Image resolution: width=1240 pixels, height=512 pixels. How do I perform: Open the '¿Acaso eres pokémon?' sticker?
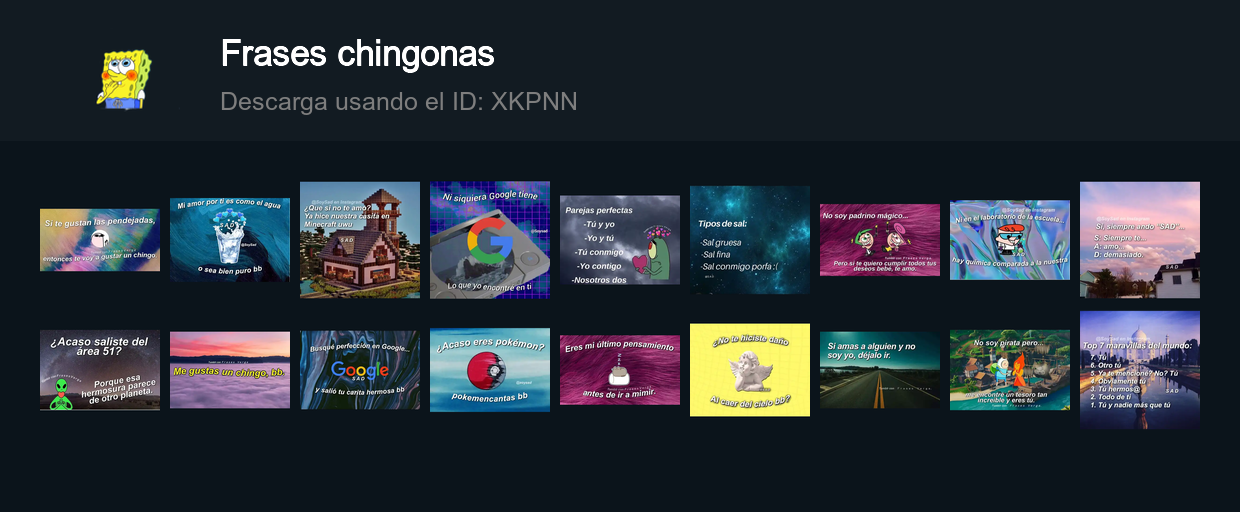tap(490, 370)
